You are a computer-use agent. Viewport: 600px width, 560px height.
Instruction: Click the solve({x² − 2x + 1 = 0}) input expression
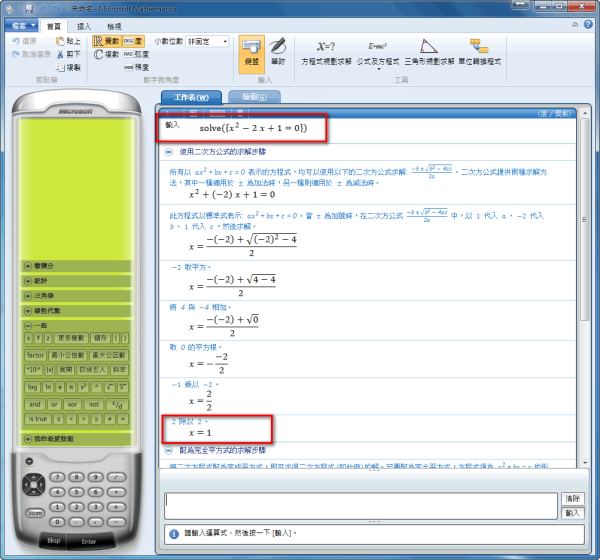pos(253,128)
